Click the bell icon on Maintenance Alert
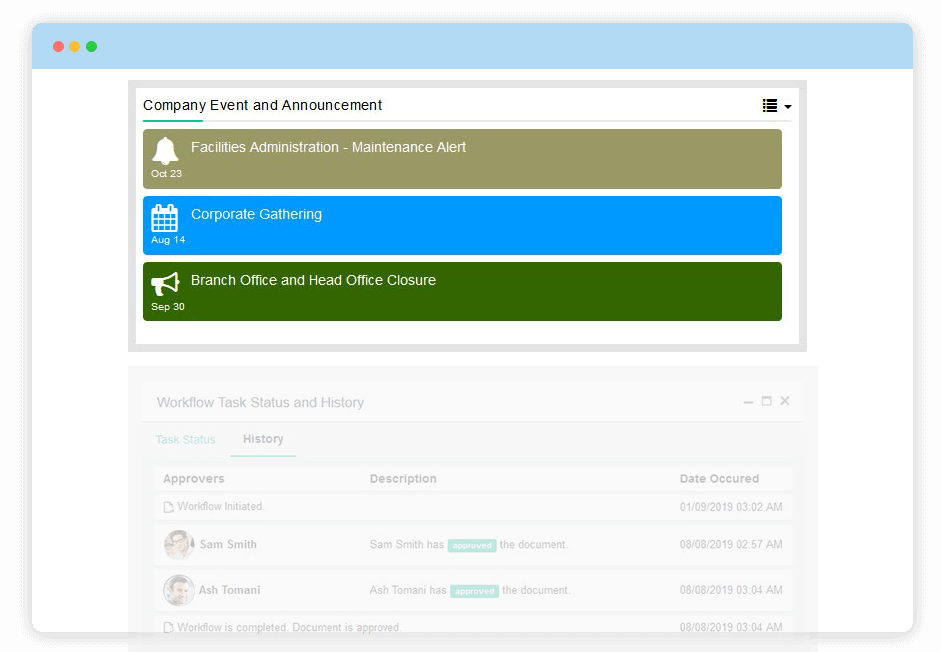Screen dimensions: 941x652 tap(165, 151)
